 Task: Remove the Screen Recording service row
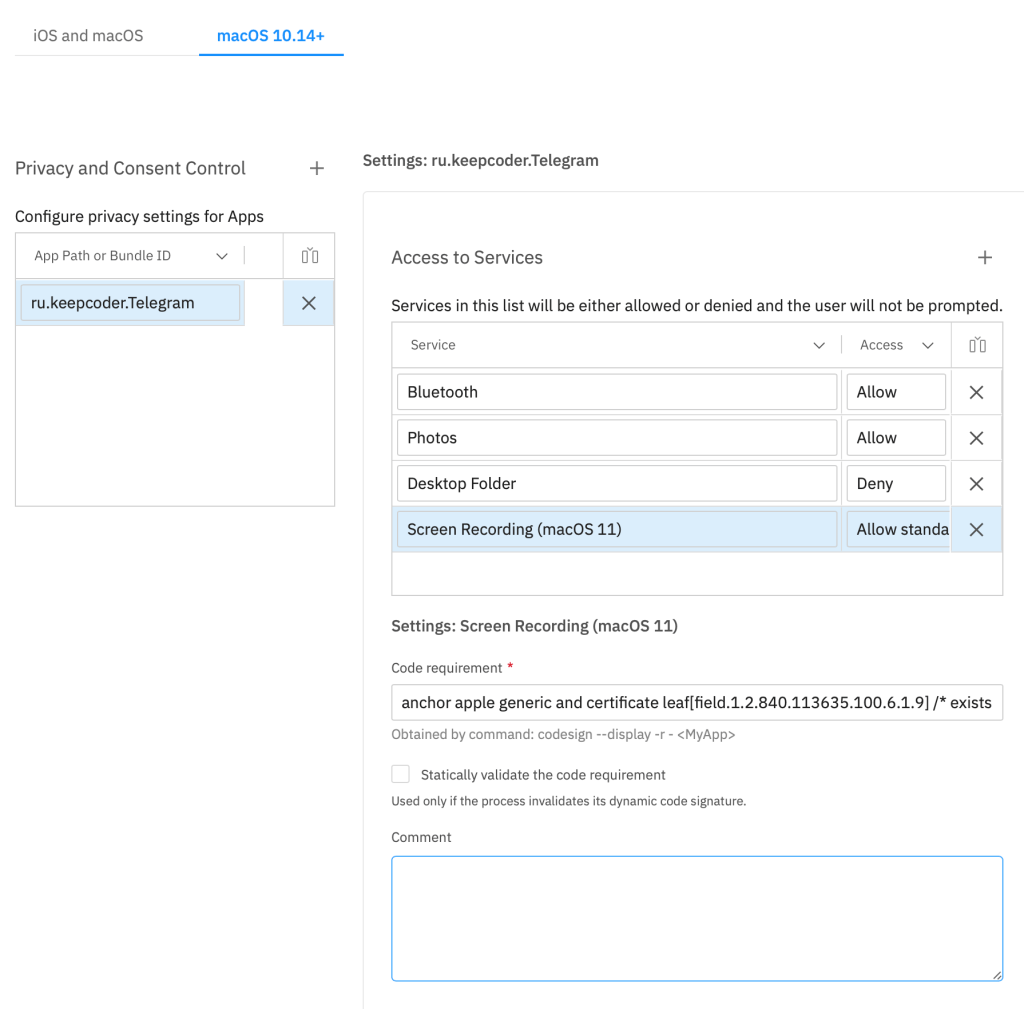point(977,530)
